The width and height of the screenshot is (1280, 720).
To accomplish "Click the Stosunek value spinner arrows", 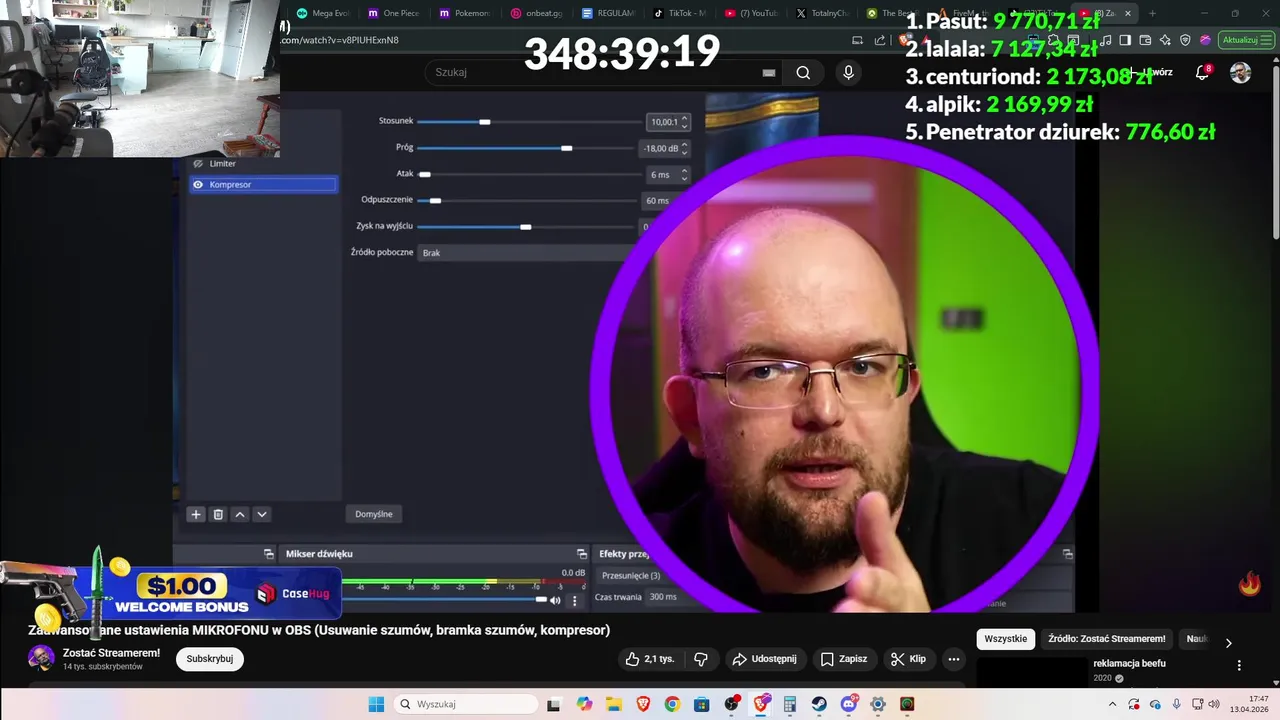I will coord(684,122).
